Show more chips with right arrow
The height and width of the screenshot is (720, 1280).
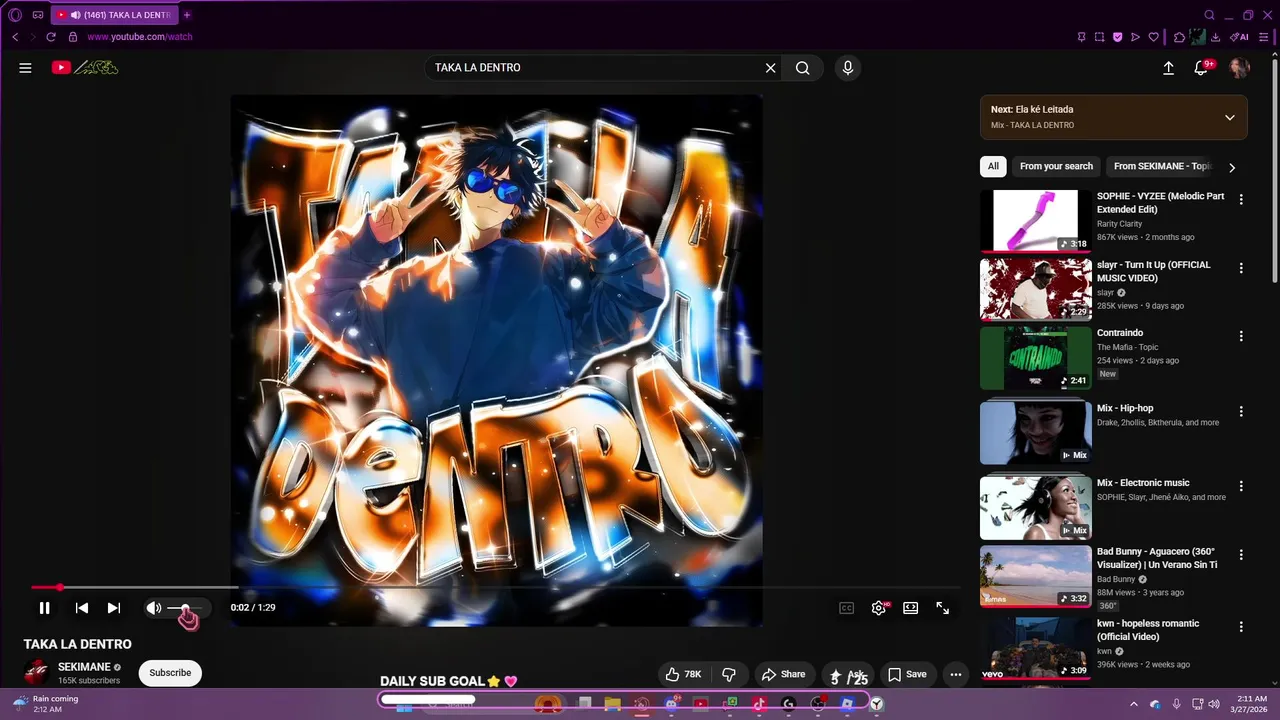1232,167
